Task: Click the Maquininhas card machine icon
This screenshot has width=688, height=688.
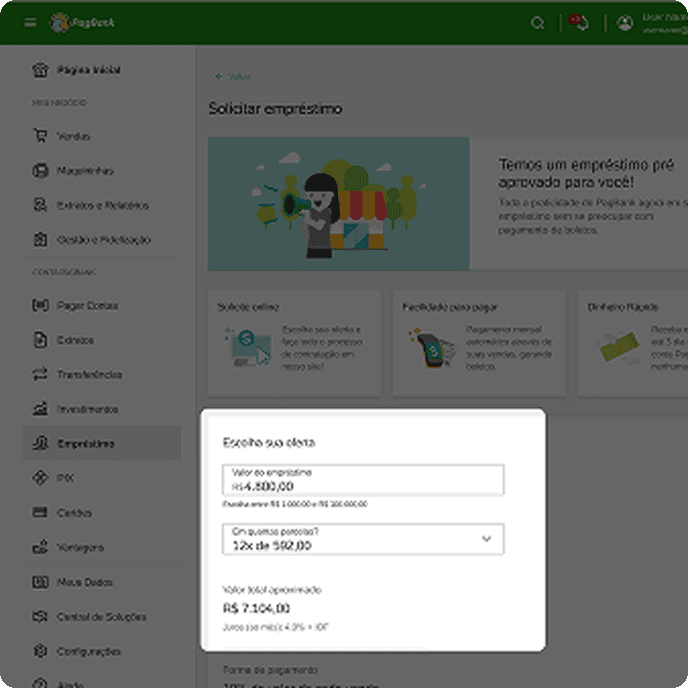Action: pyautogui.click(x=40, y=170)
